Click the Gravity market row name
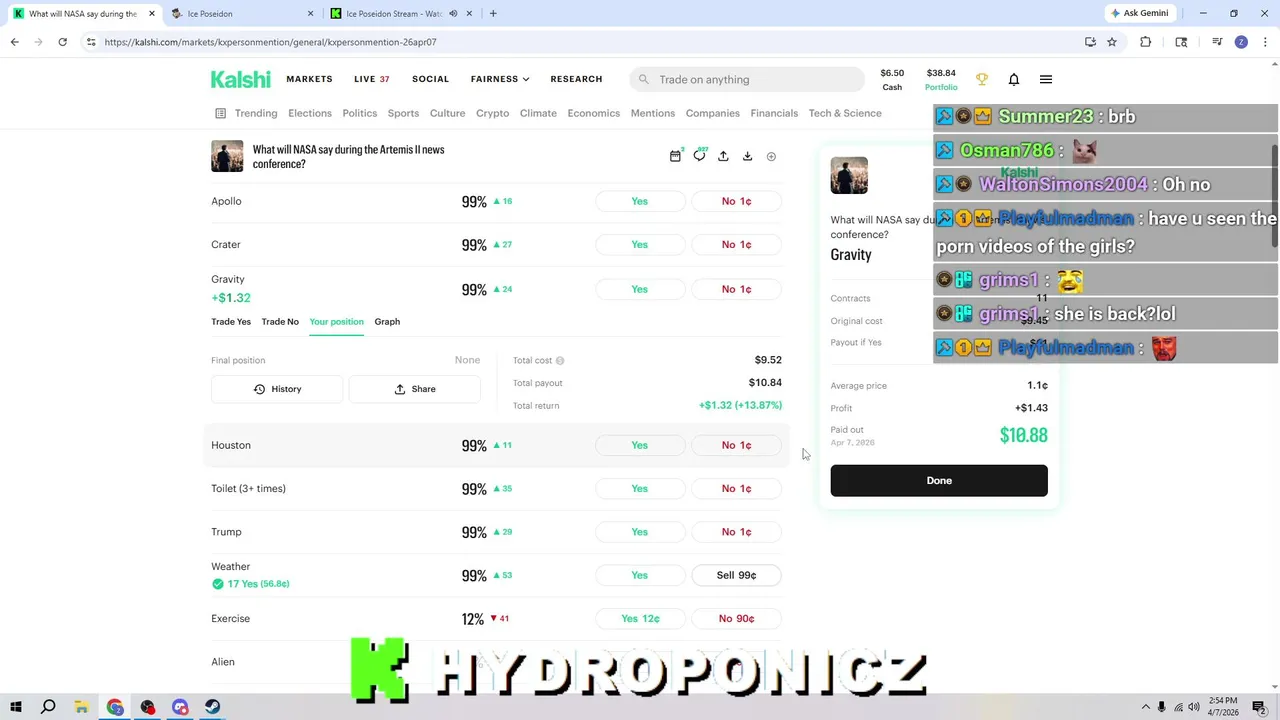1280x720 pixels. [228, 279]
